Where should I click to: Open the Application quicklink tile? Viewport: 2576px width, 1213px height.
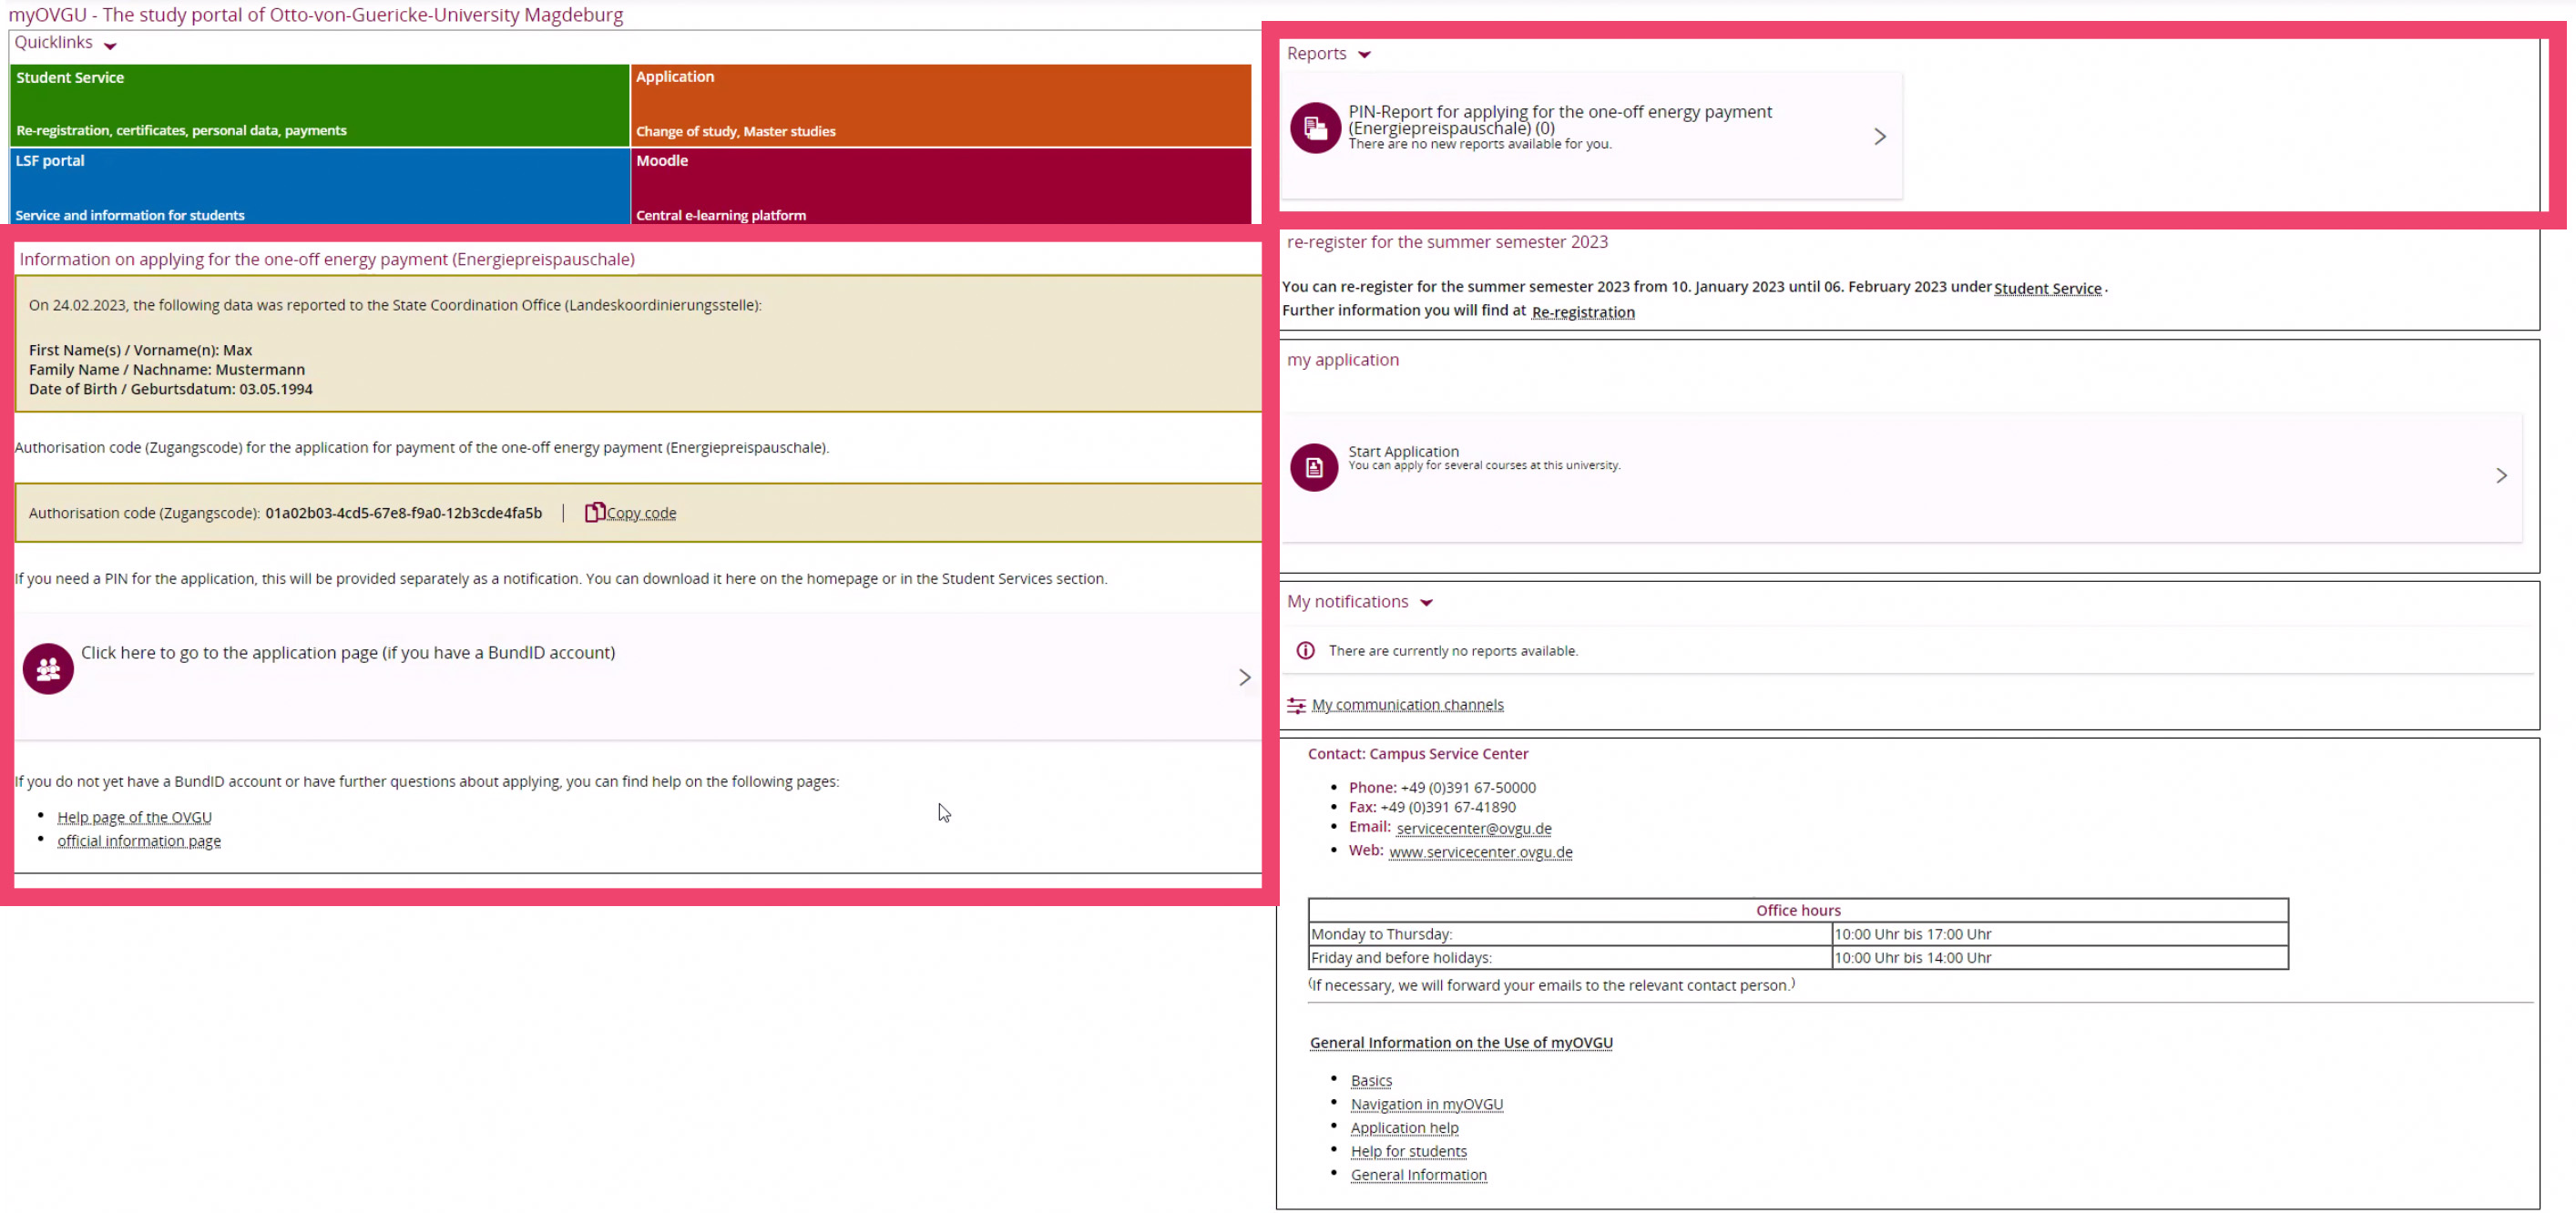[941, 105]
